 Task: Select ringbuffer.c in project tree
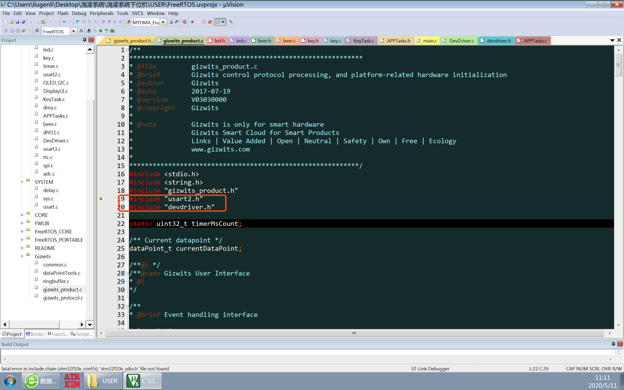(x=56, y=281)
